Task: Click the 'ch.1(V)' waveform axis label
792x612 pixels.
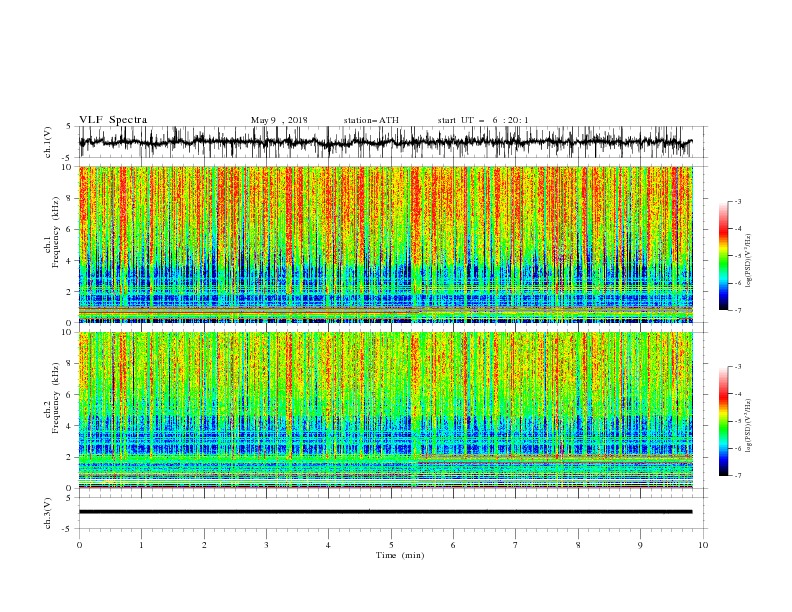Action: (x=48, y=142)
